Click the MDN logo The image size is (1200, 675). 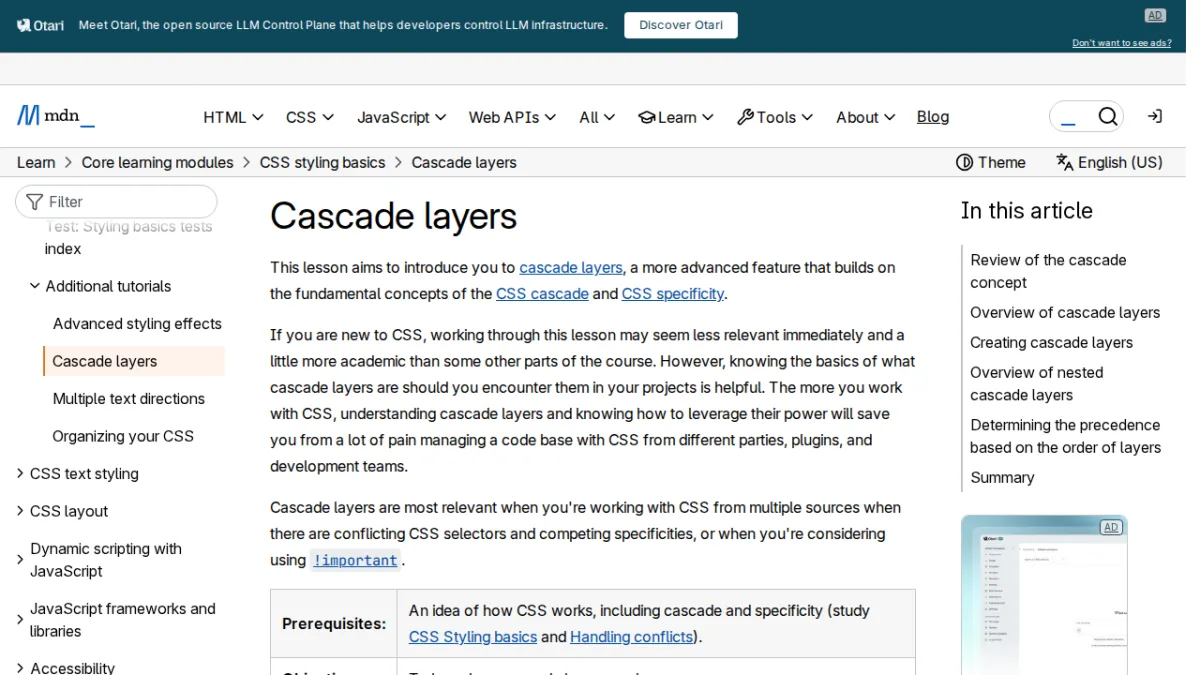click(56, 116)
